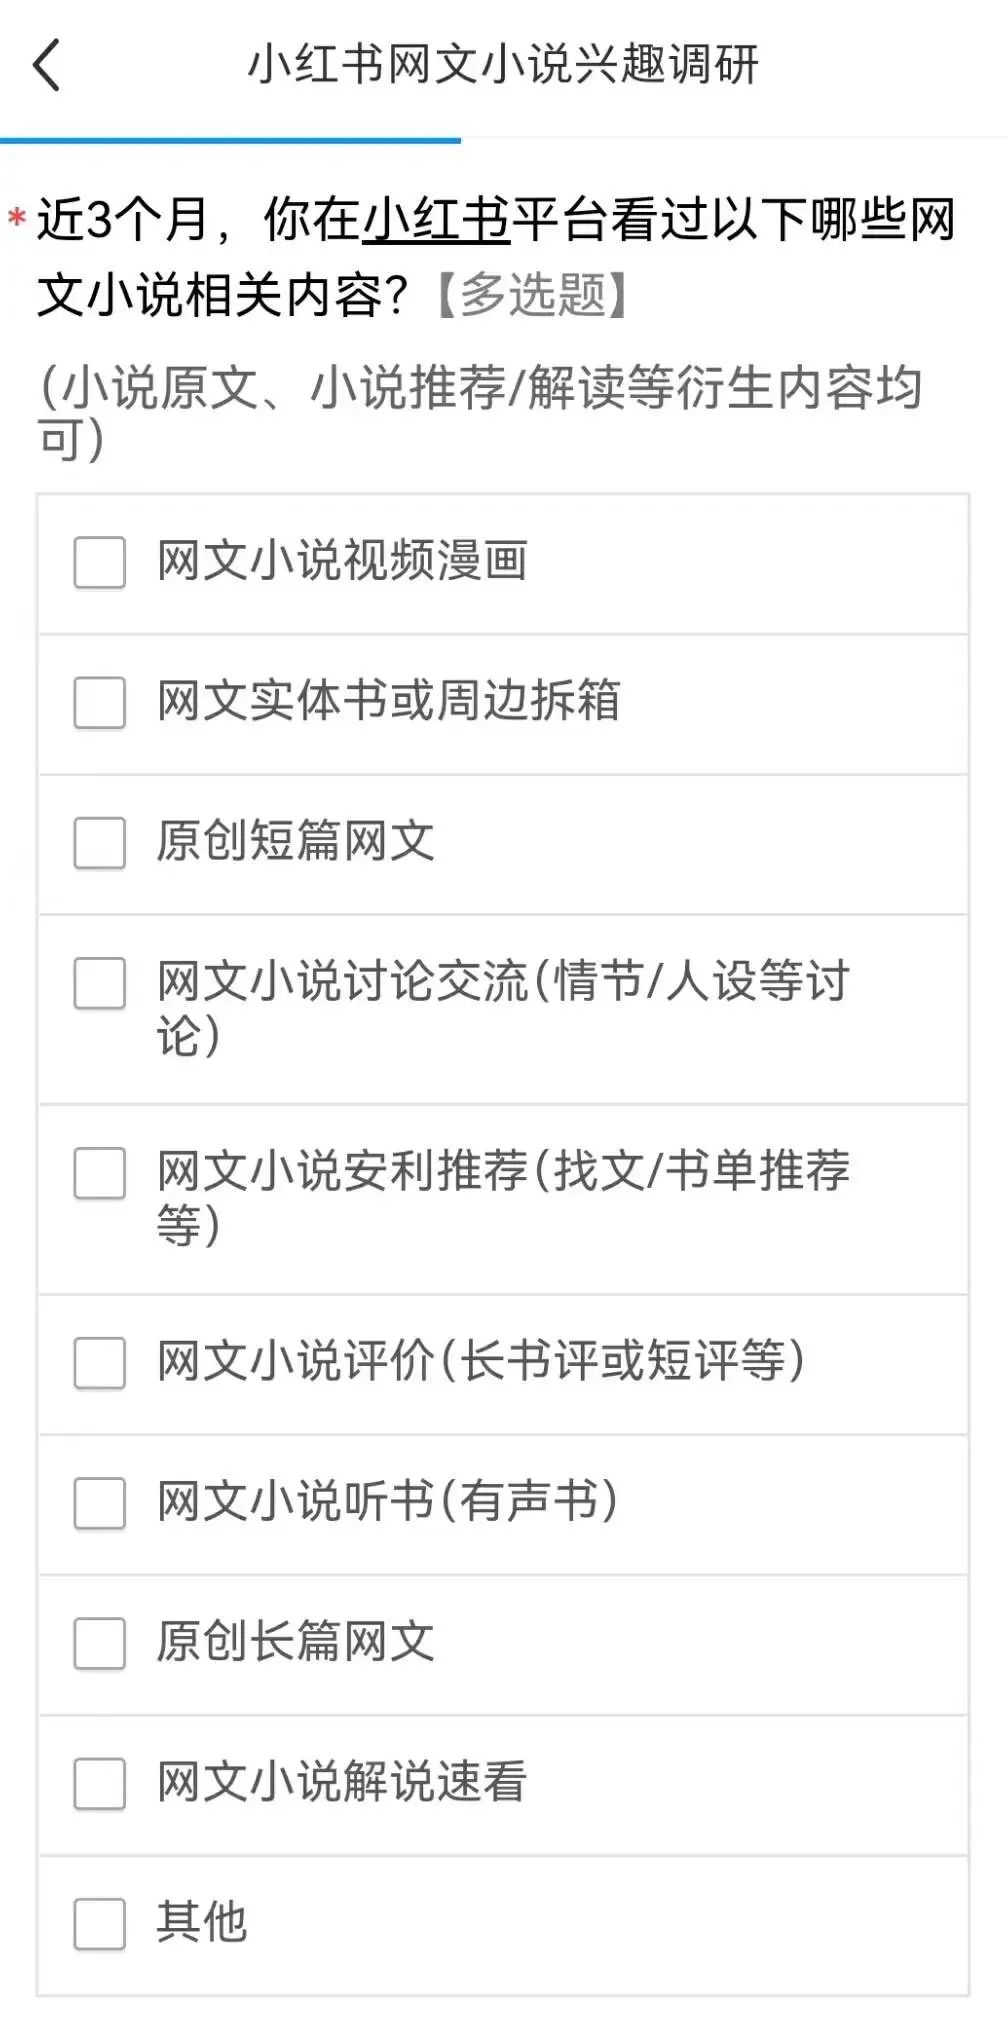Tap the 其他 option label text
This screenshot has height=2026, width=1008.
[202, 1922]
